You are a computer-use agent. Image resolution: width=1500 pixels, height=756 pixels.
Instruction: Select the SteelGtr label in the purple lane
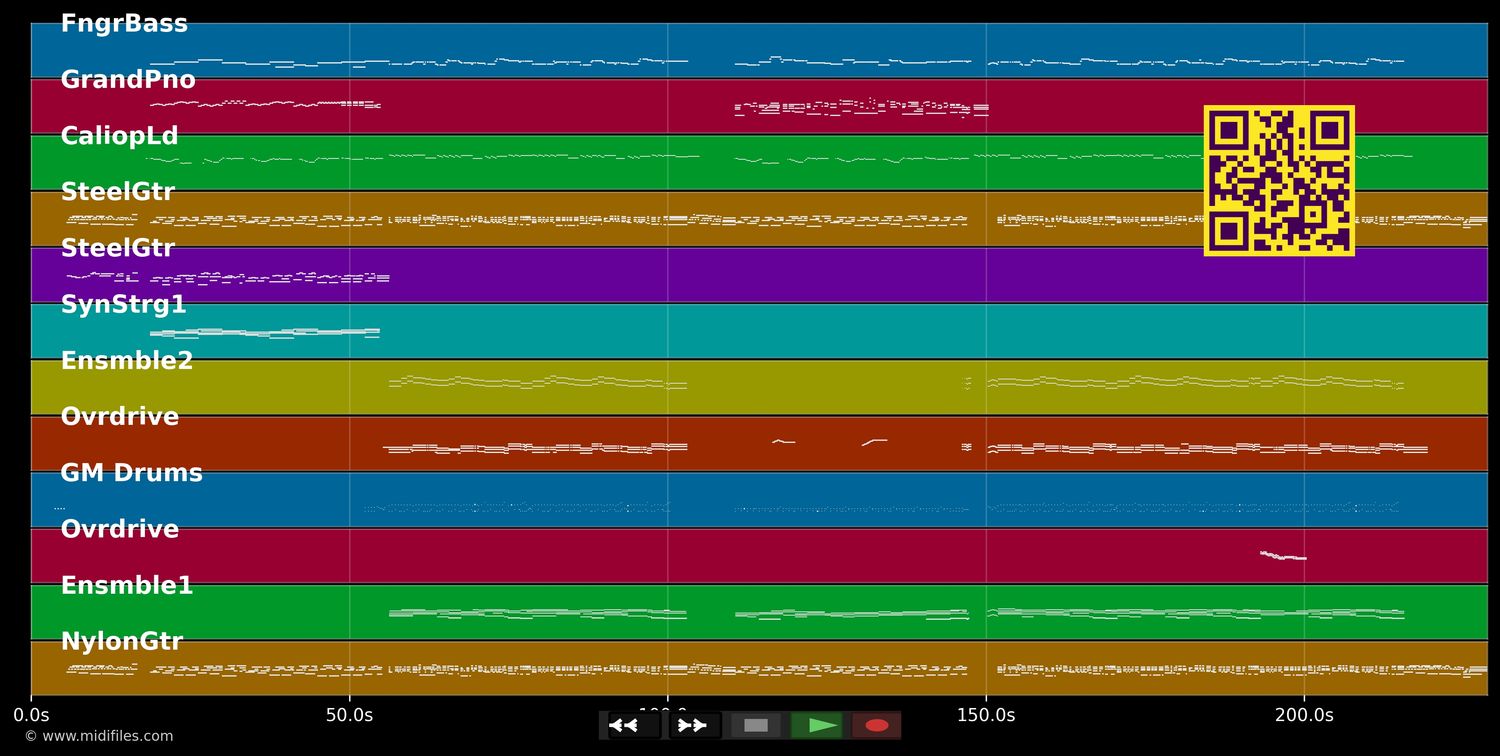tap(117, 248)
